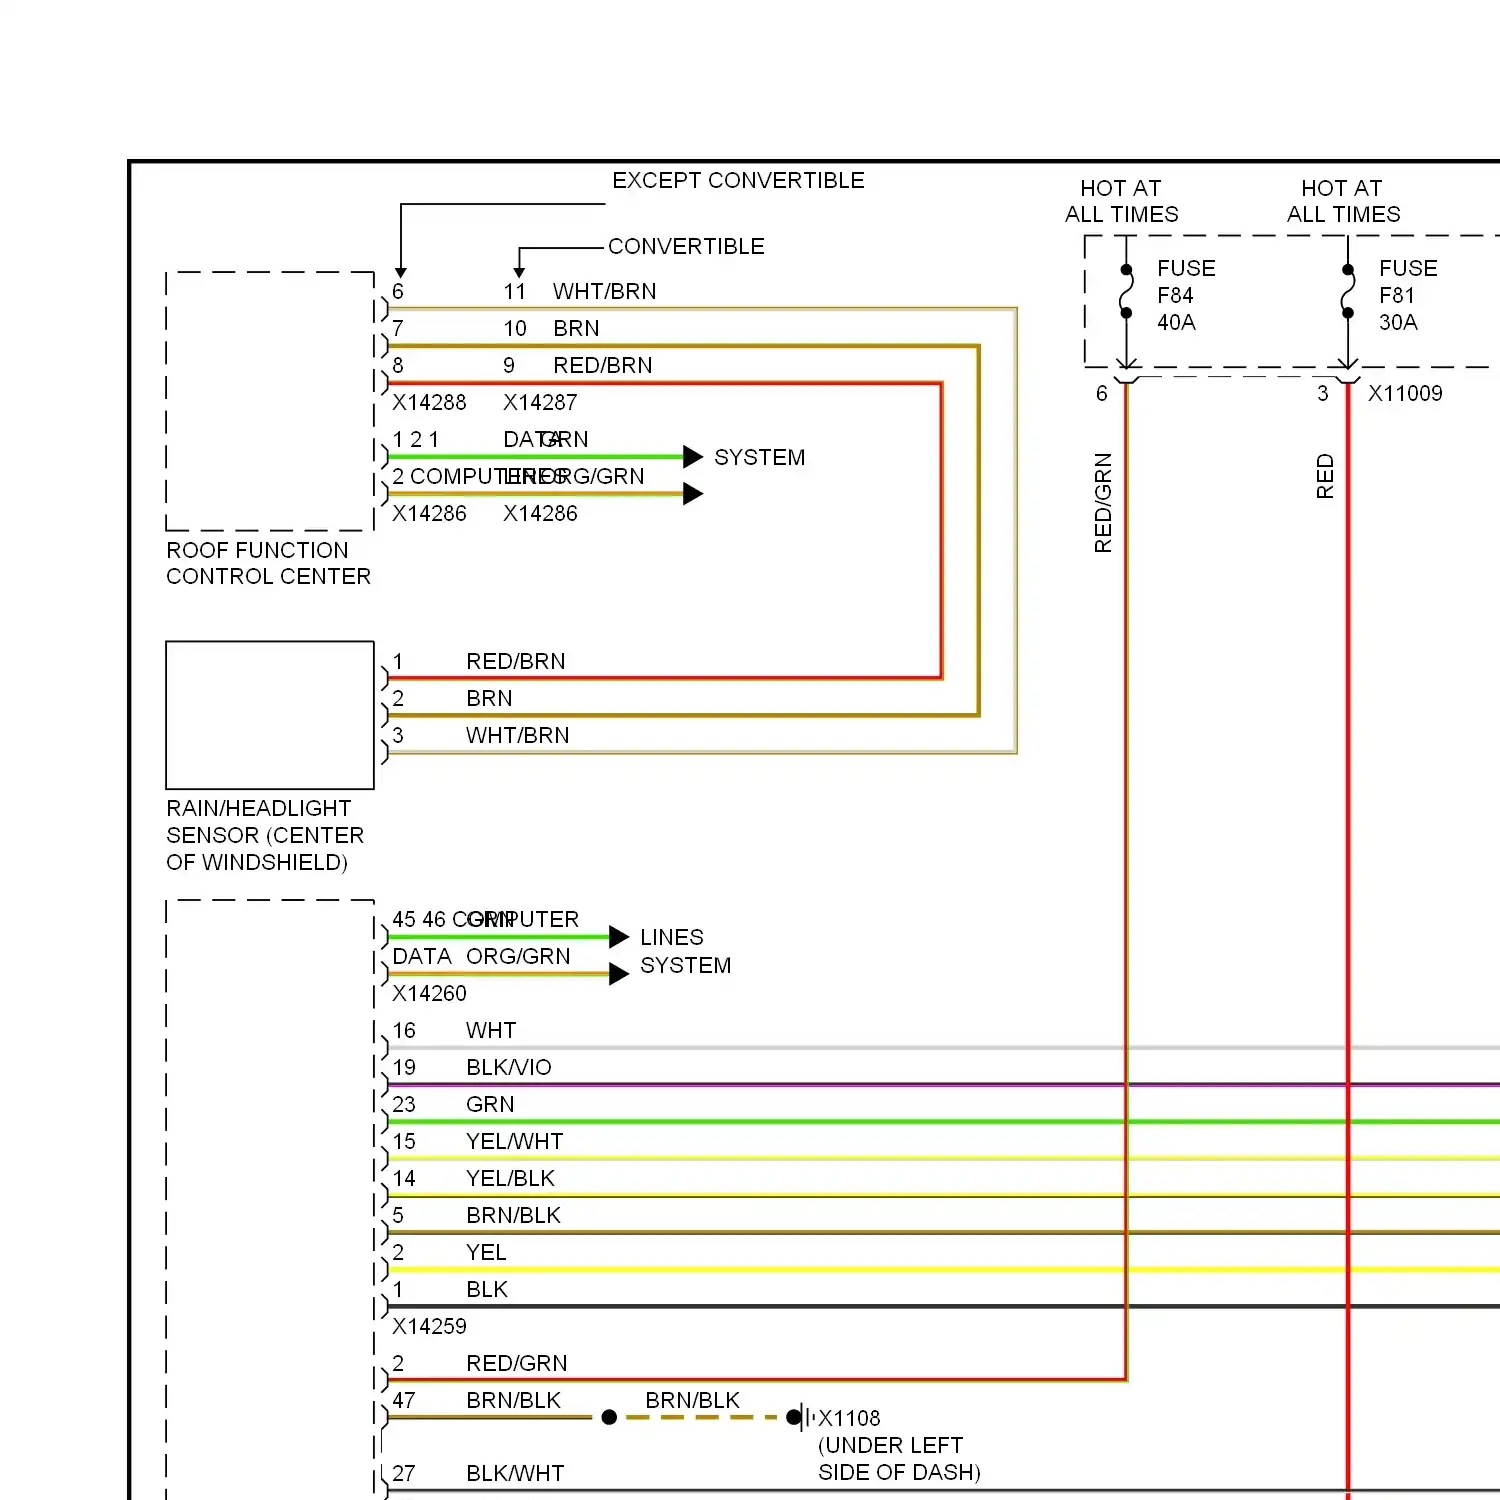Click the rain sensor pin 2 BRN label
1500x1500 pixels.
pos(489,699)
